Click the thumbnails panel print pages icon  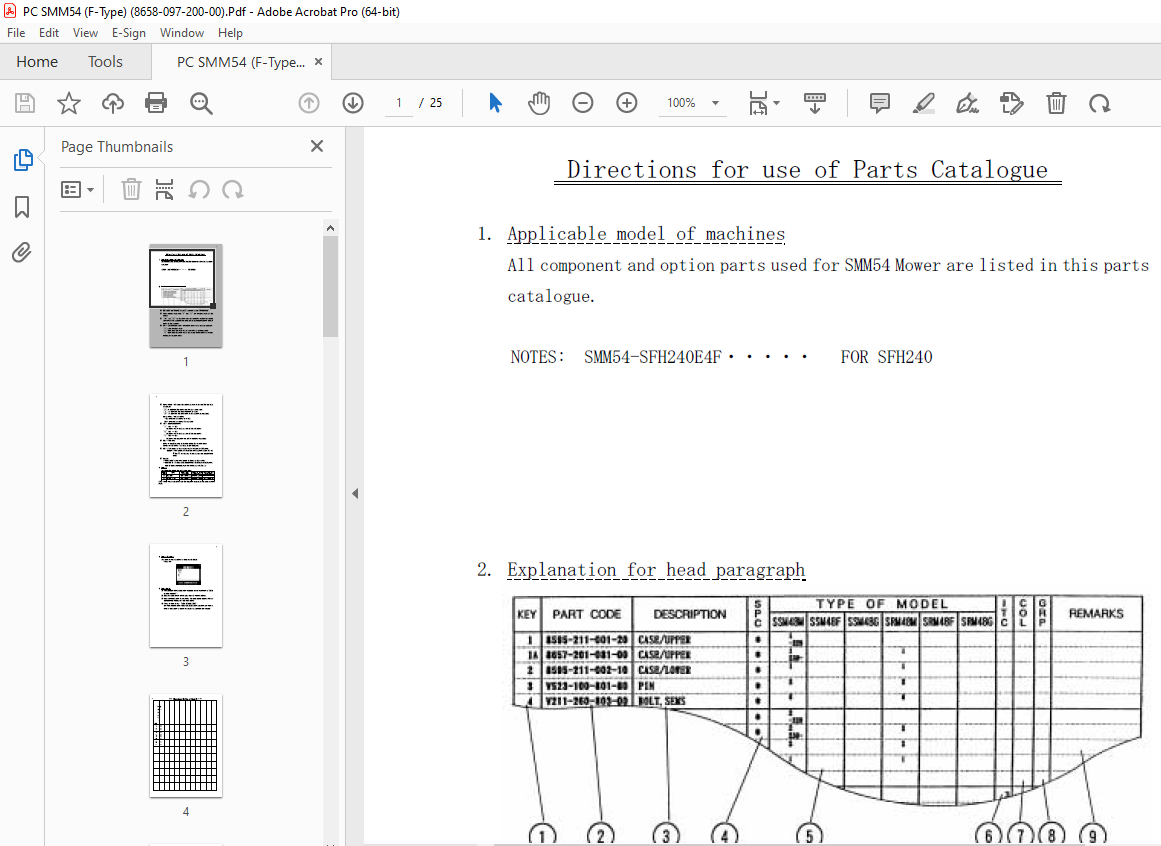click(164, 189)
